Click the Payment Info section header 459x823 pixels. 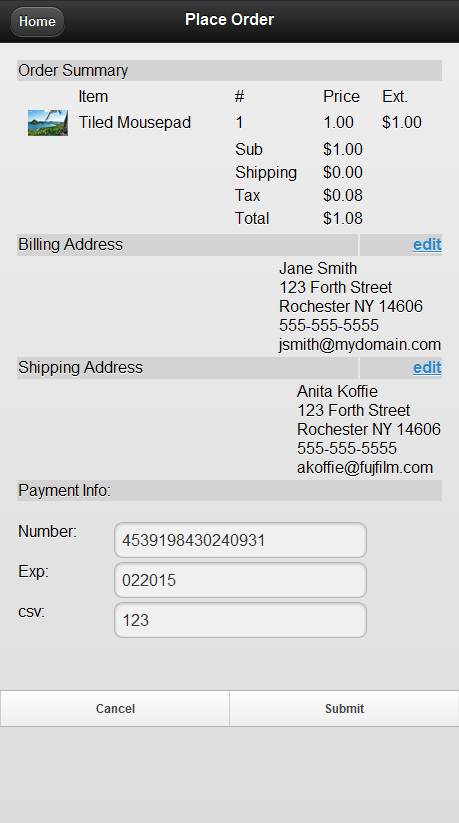[x=230, y=490]
